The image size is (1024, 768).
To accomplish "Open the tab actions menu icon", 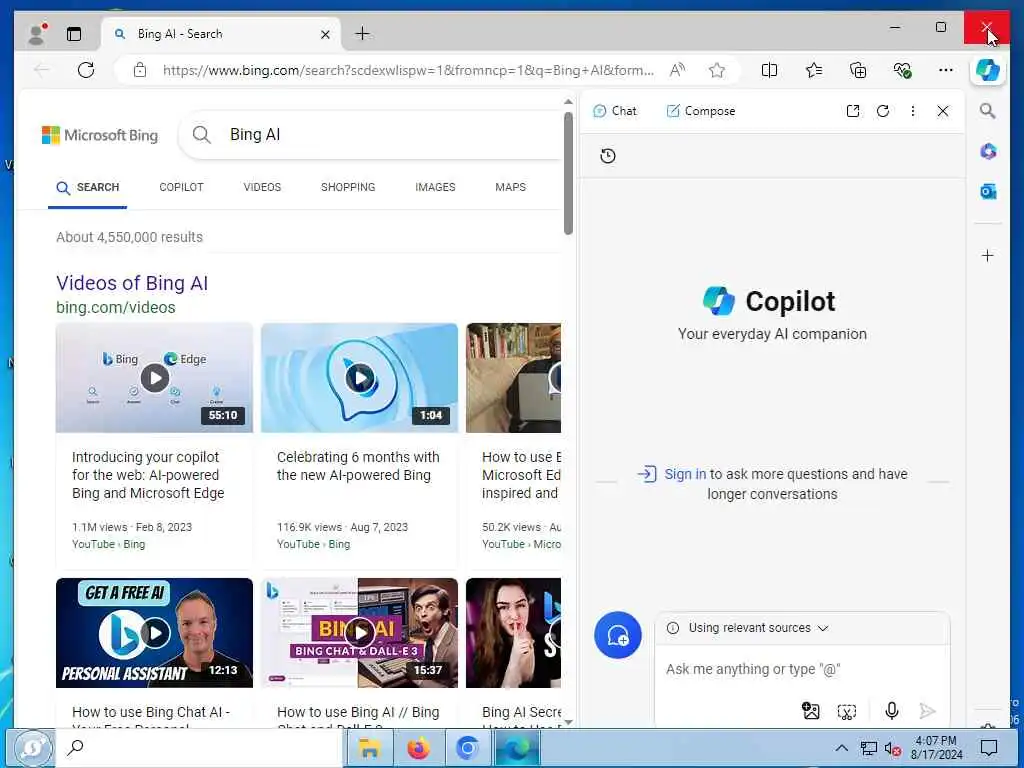I will (x=74, y=34).
